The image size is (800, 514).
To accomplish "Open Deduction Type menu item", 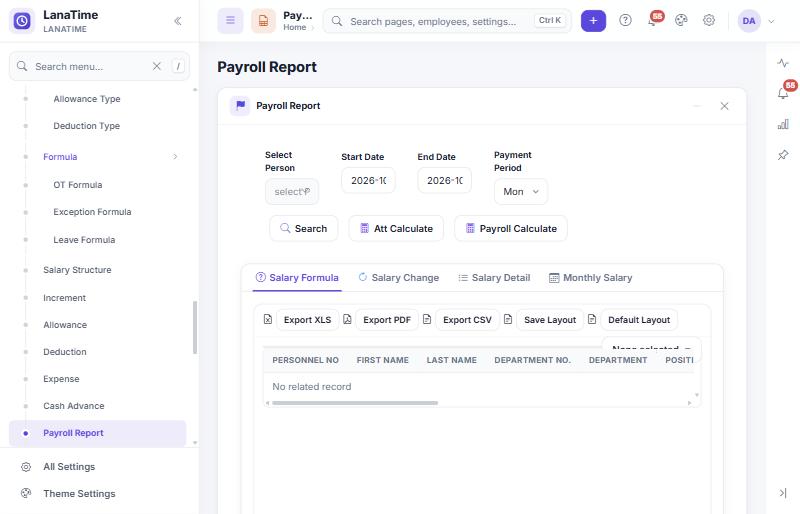I will (86, 126).
